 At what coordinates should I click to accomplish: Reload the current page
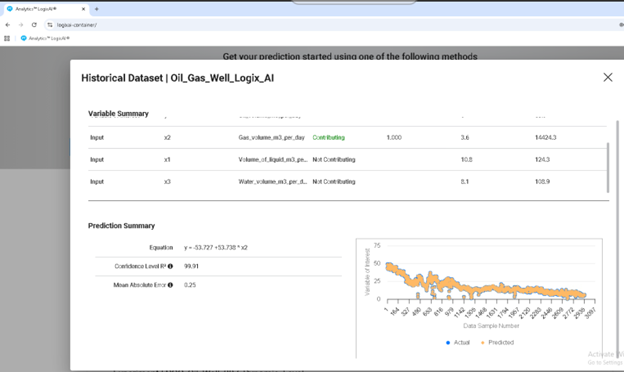(34, 25)
